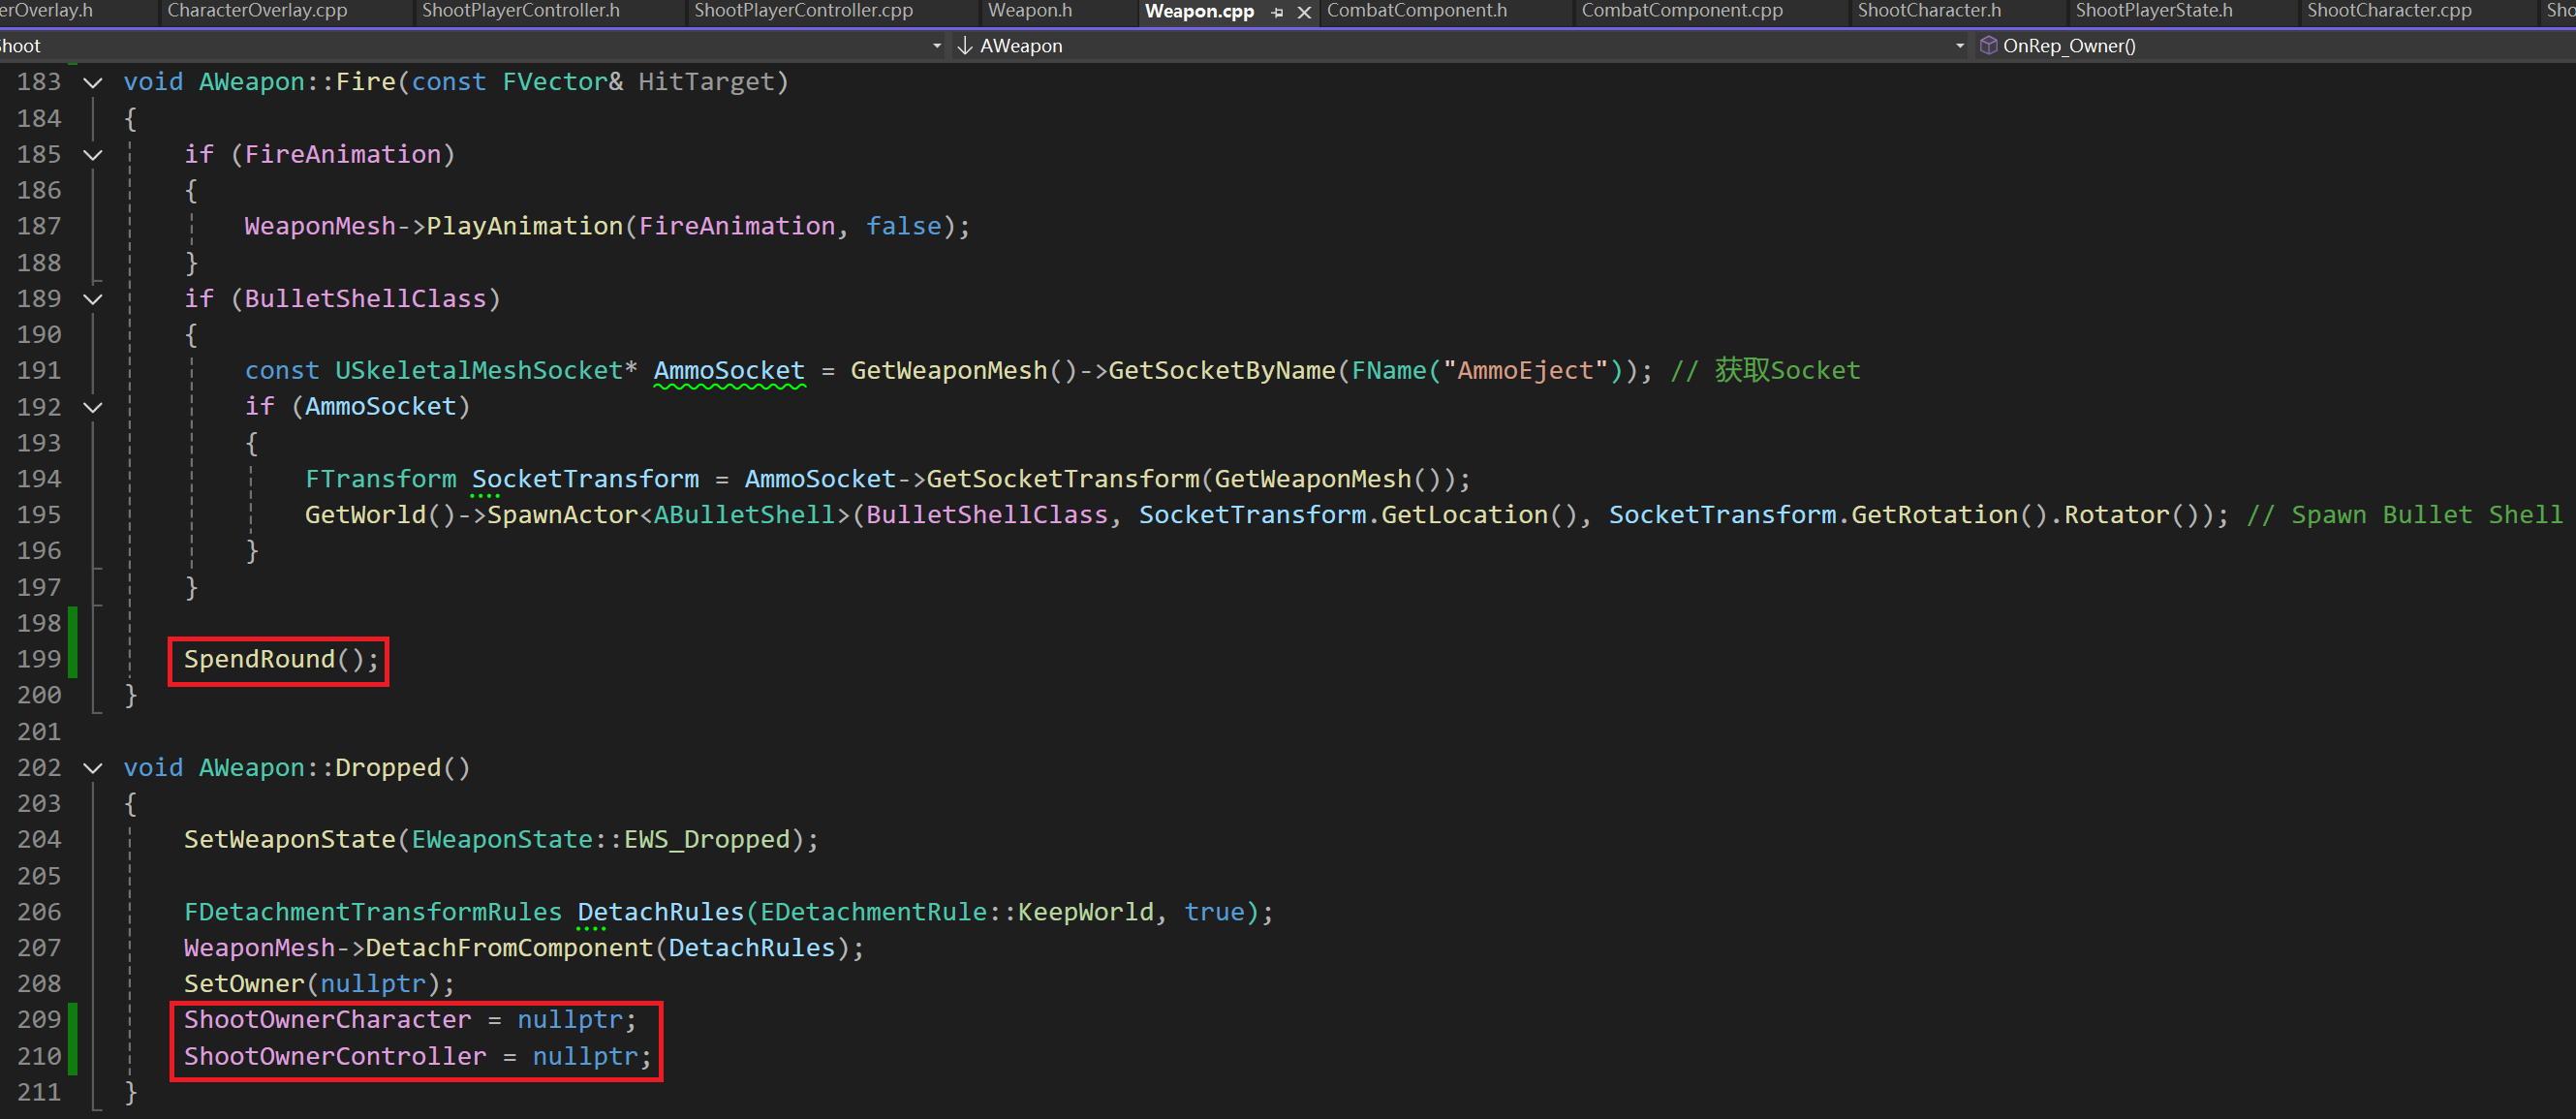This screenshot has height=1119, width=2576.
Task: Collapse the AWeapon::Fire function at line 183
Action: [93, 82]
